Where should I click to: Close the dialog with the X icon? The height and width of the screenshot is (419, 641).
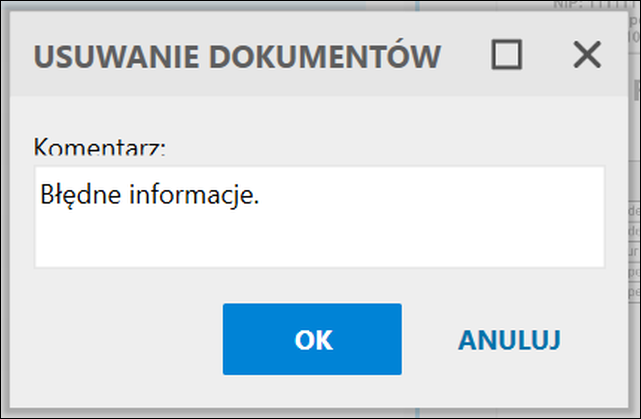coord(586,55)
